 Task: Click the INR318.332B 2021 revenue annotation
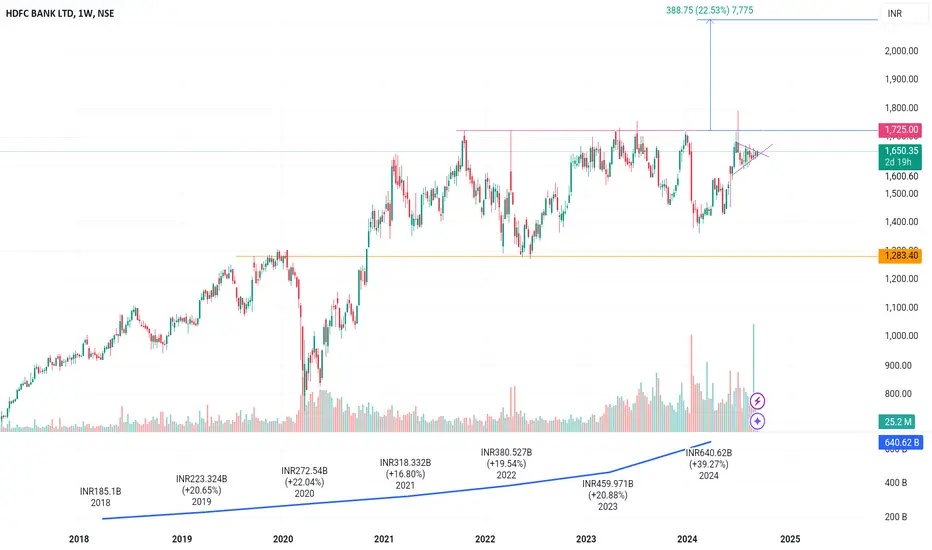405,474
